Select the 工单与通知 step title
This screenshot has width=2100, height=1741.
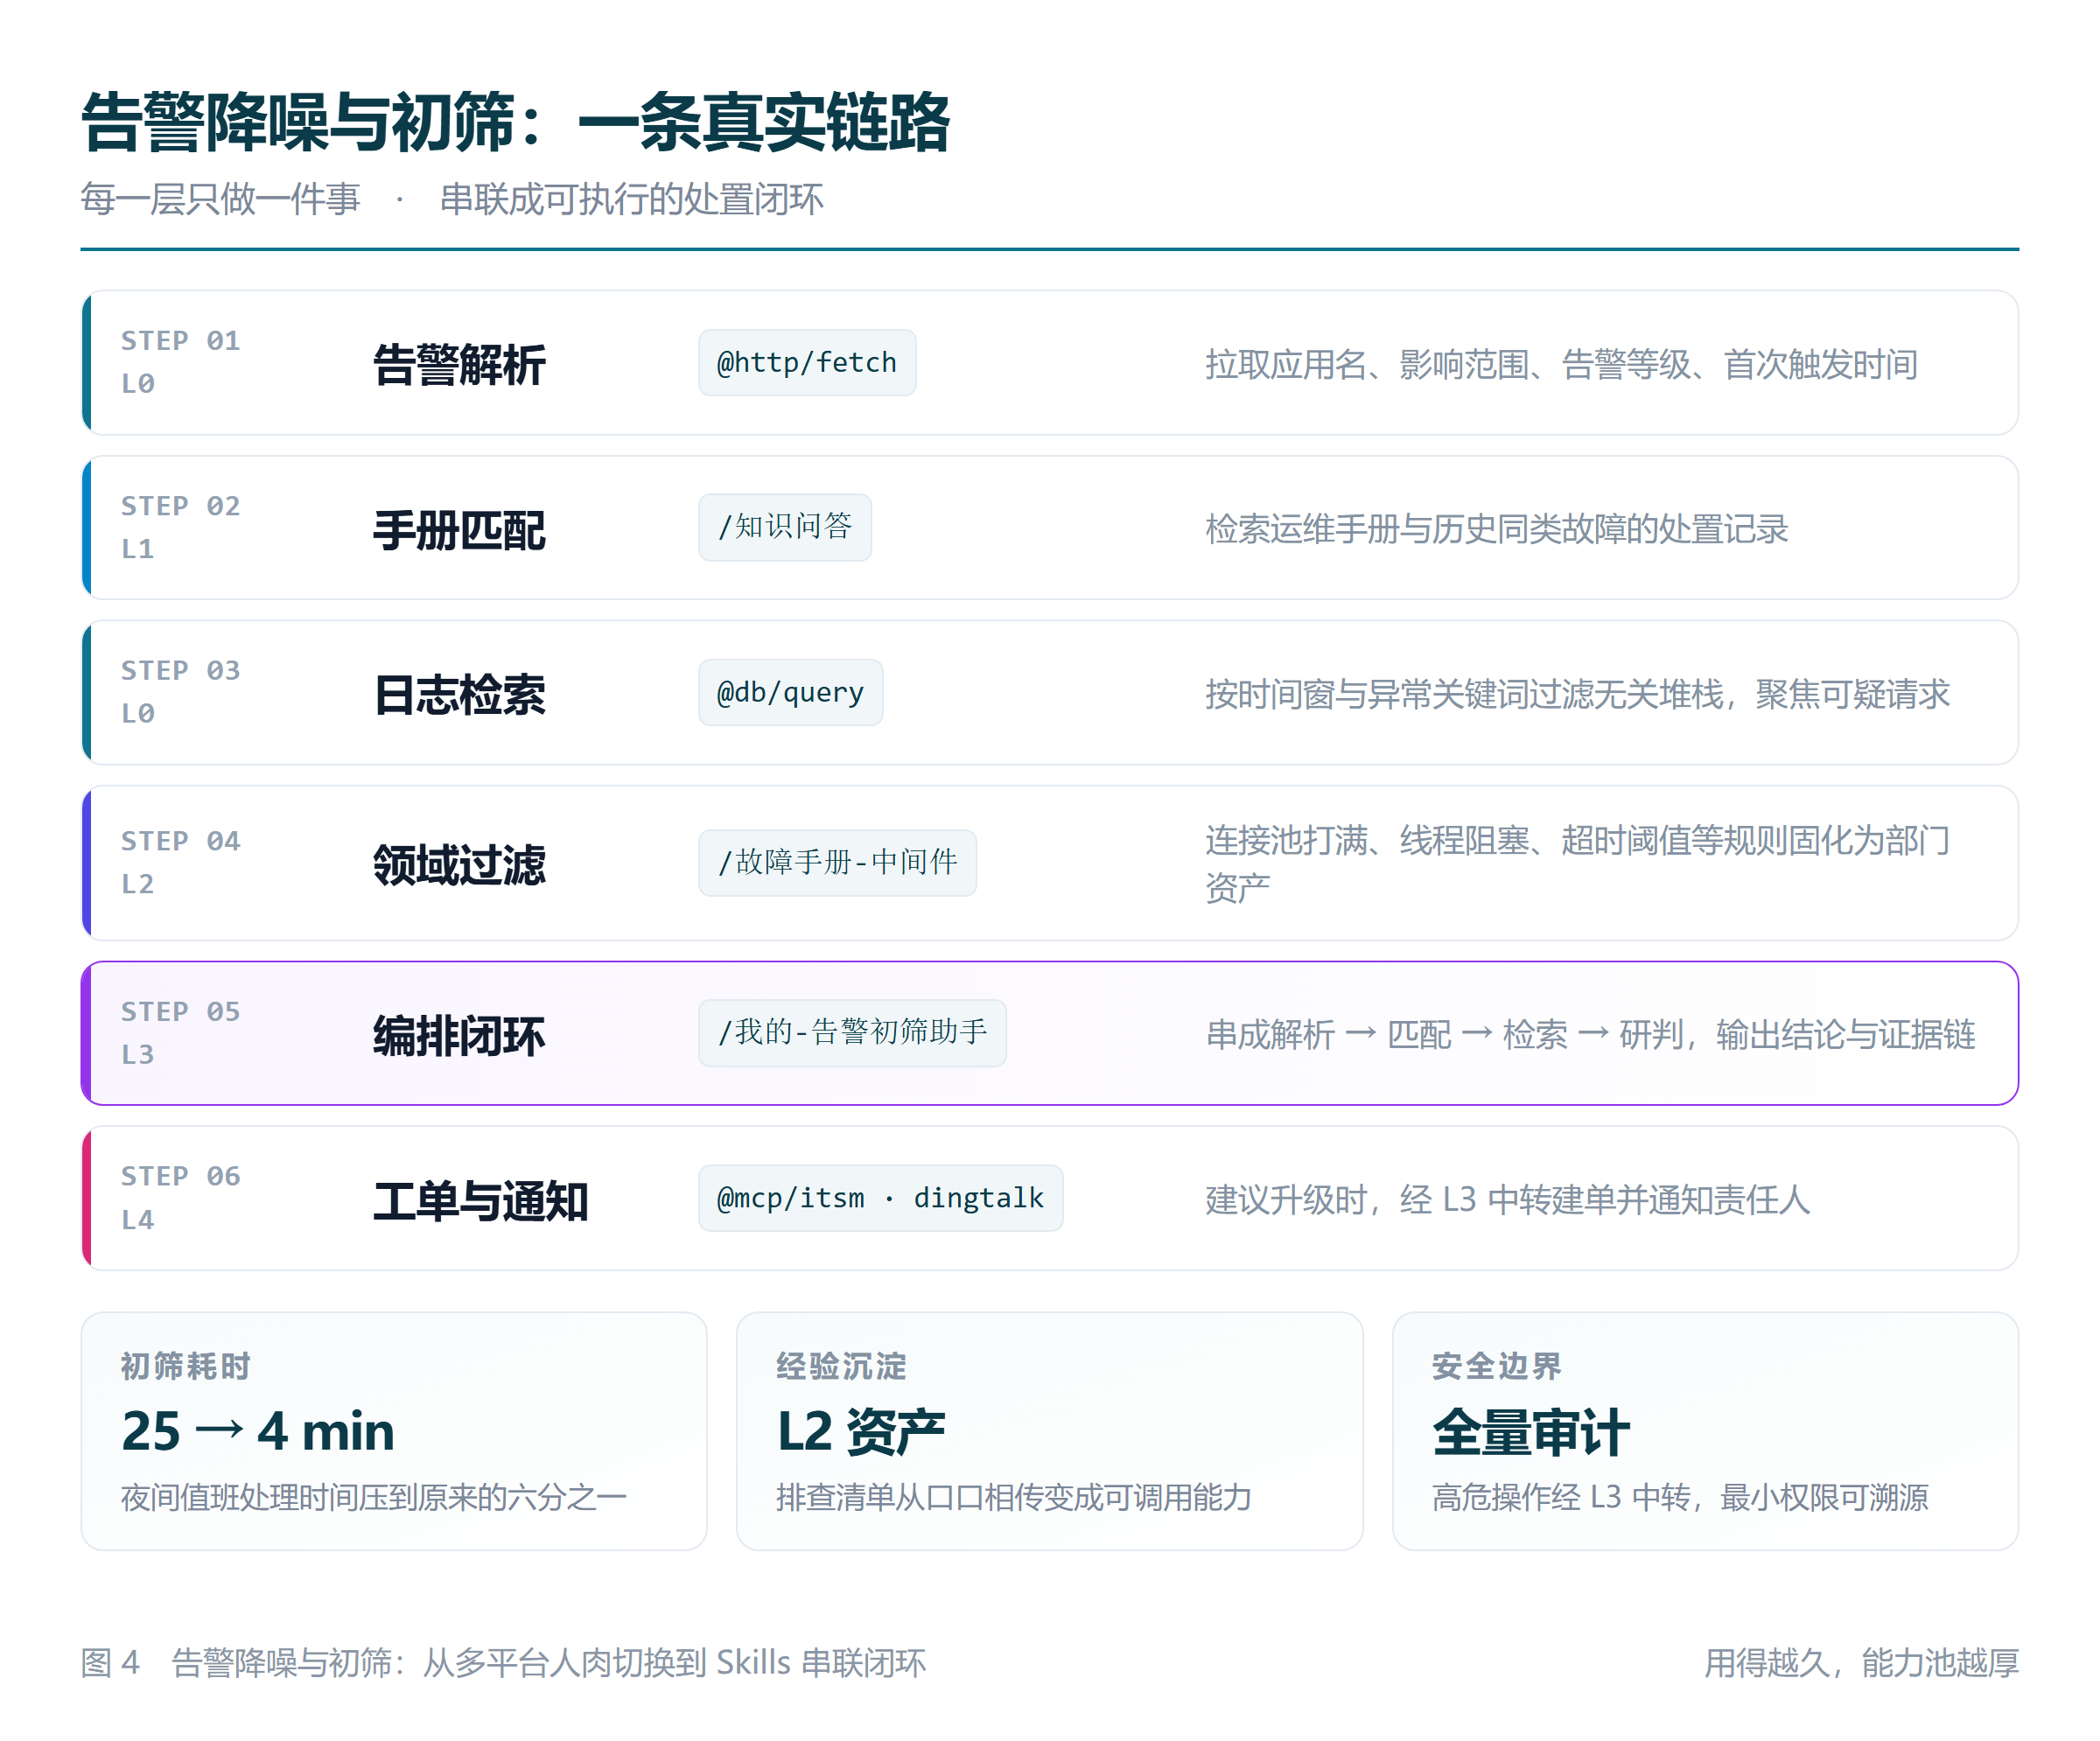pyautogui.click(x=480, y=1200)
